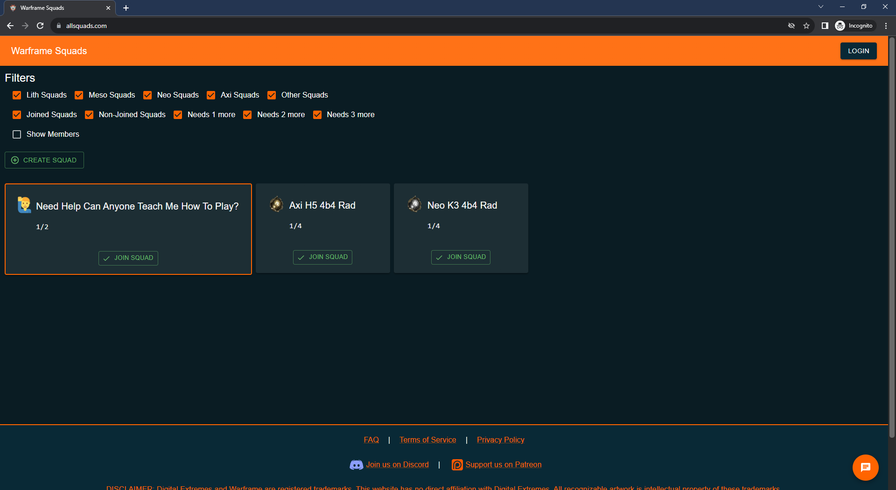The image size is (896, 490).
Task: Uncheck the Meso Squads filter
Action: coord(79,95)
